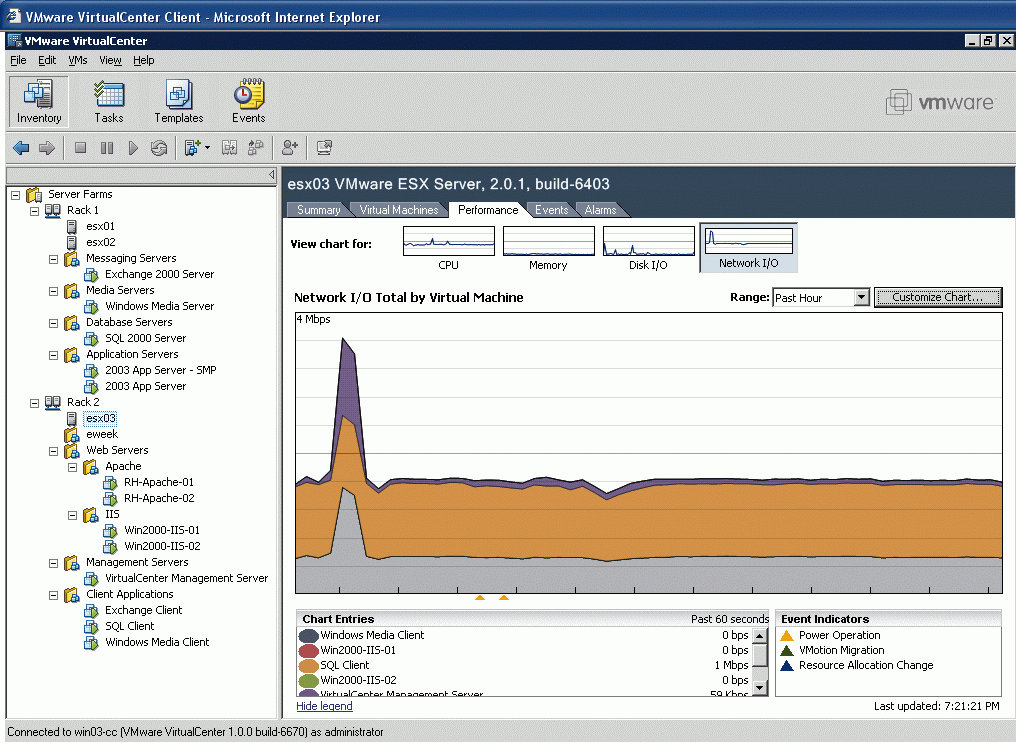Collapse the IIS group
Image resolution: width=1016 pixels, height=743 pixels.
[x=73, y=516]
